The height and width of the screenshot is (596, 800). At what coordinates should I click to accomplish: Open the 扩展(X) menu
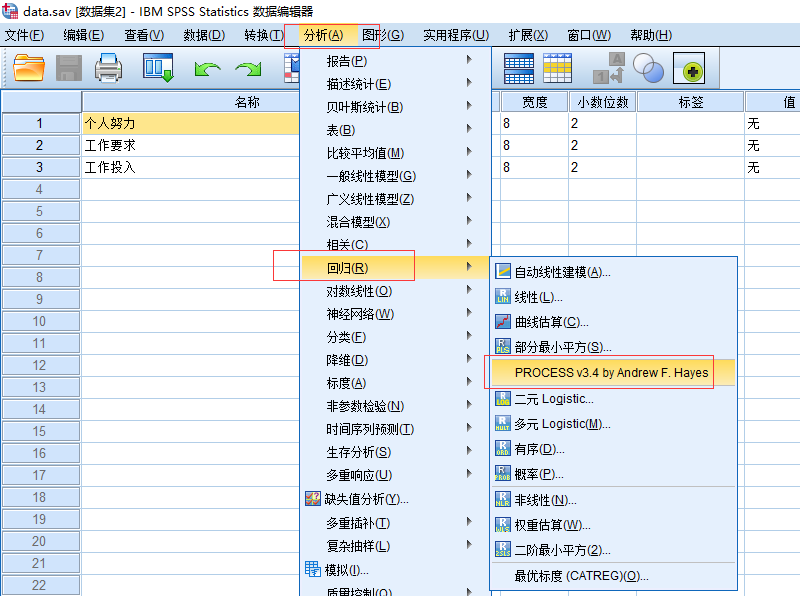(528, 35)
